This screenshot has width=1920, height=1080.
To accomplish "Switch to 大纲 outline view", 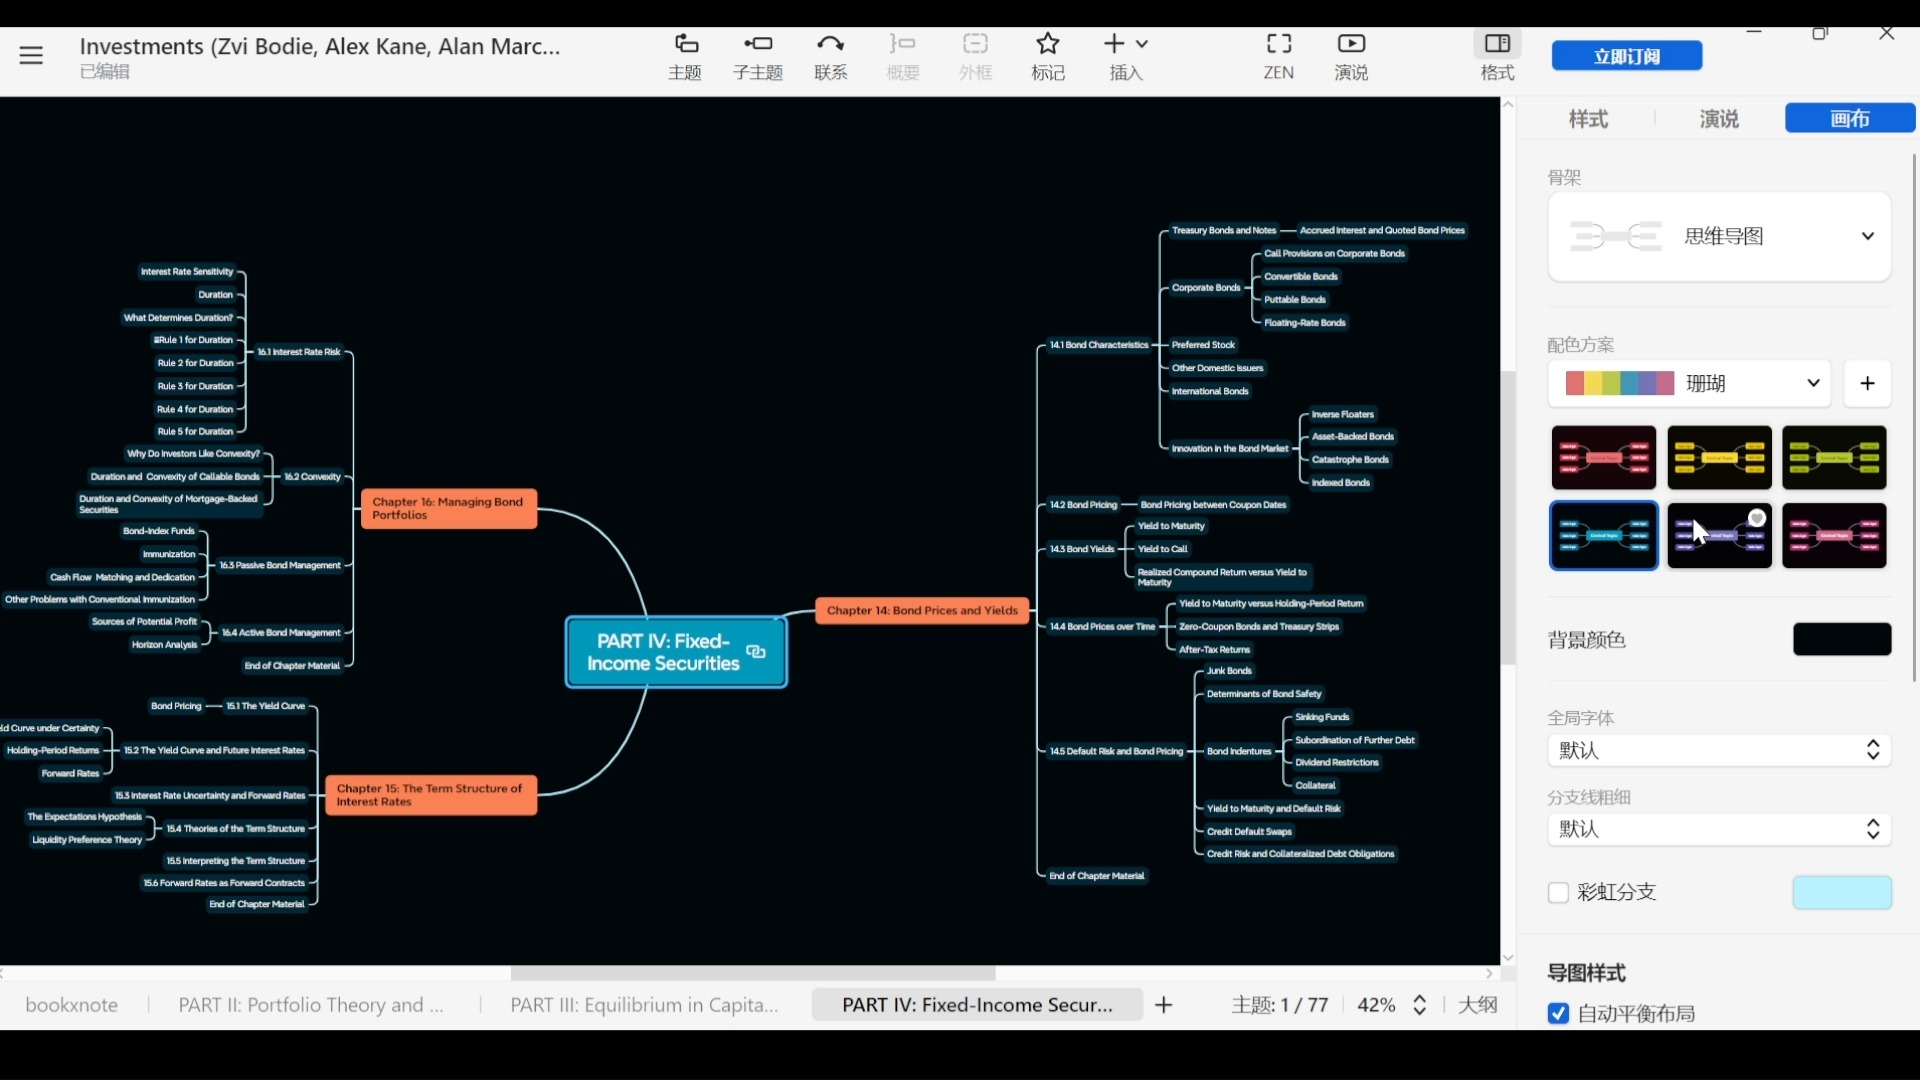I will 1477,1005.
